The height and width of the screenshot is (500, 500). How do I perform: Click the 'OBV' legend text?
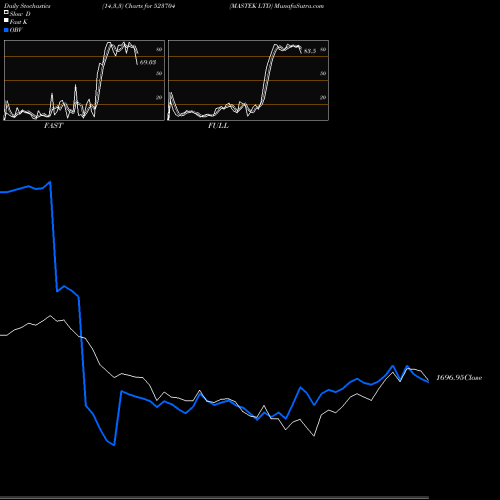[16, 30]
